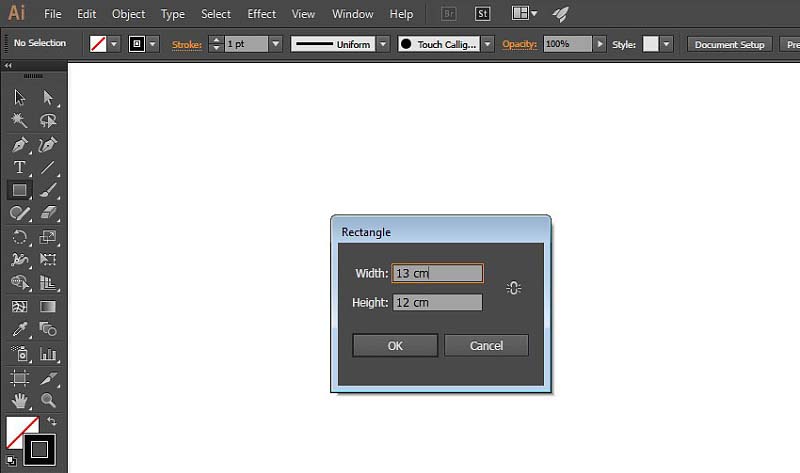Select the Paintbrush tool

[x=48, y=190]
